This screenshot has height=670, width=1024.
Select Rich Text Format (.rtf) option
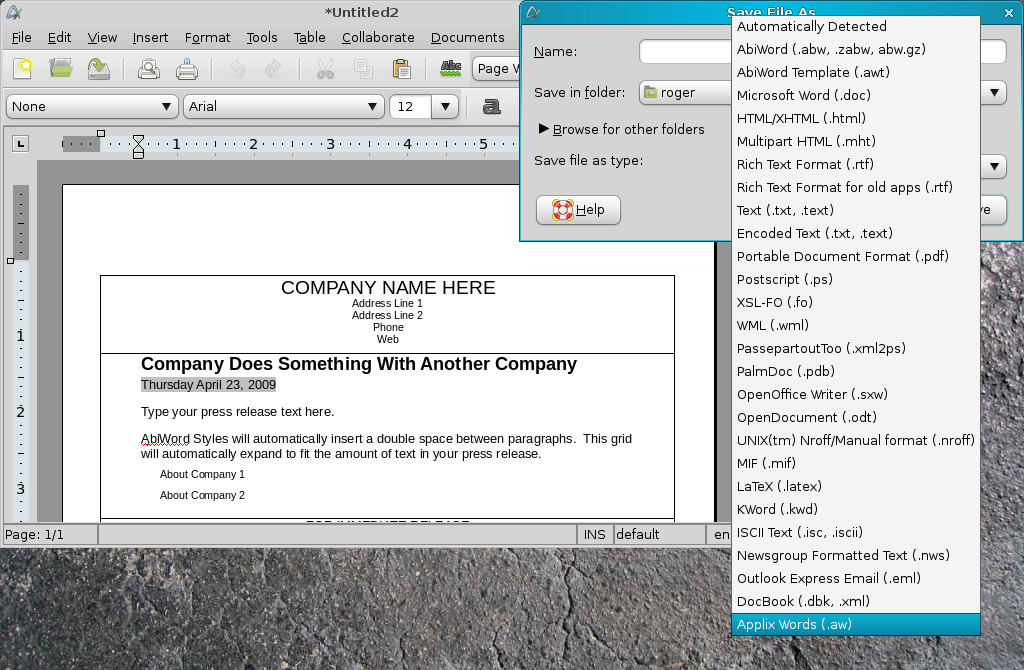coord(856,165)
